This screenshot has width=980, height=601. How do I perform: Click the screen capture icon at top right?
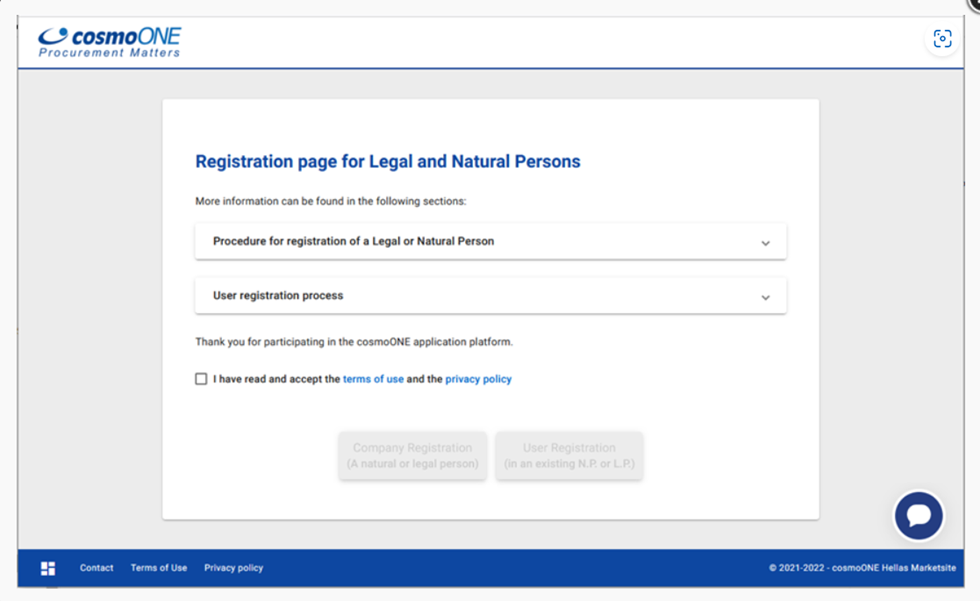(x=942, y=39)
